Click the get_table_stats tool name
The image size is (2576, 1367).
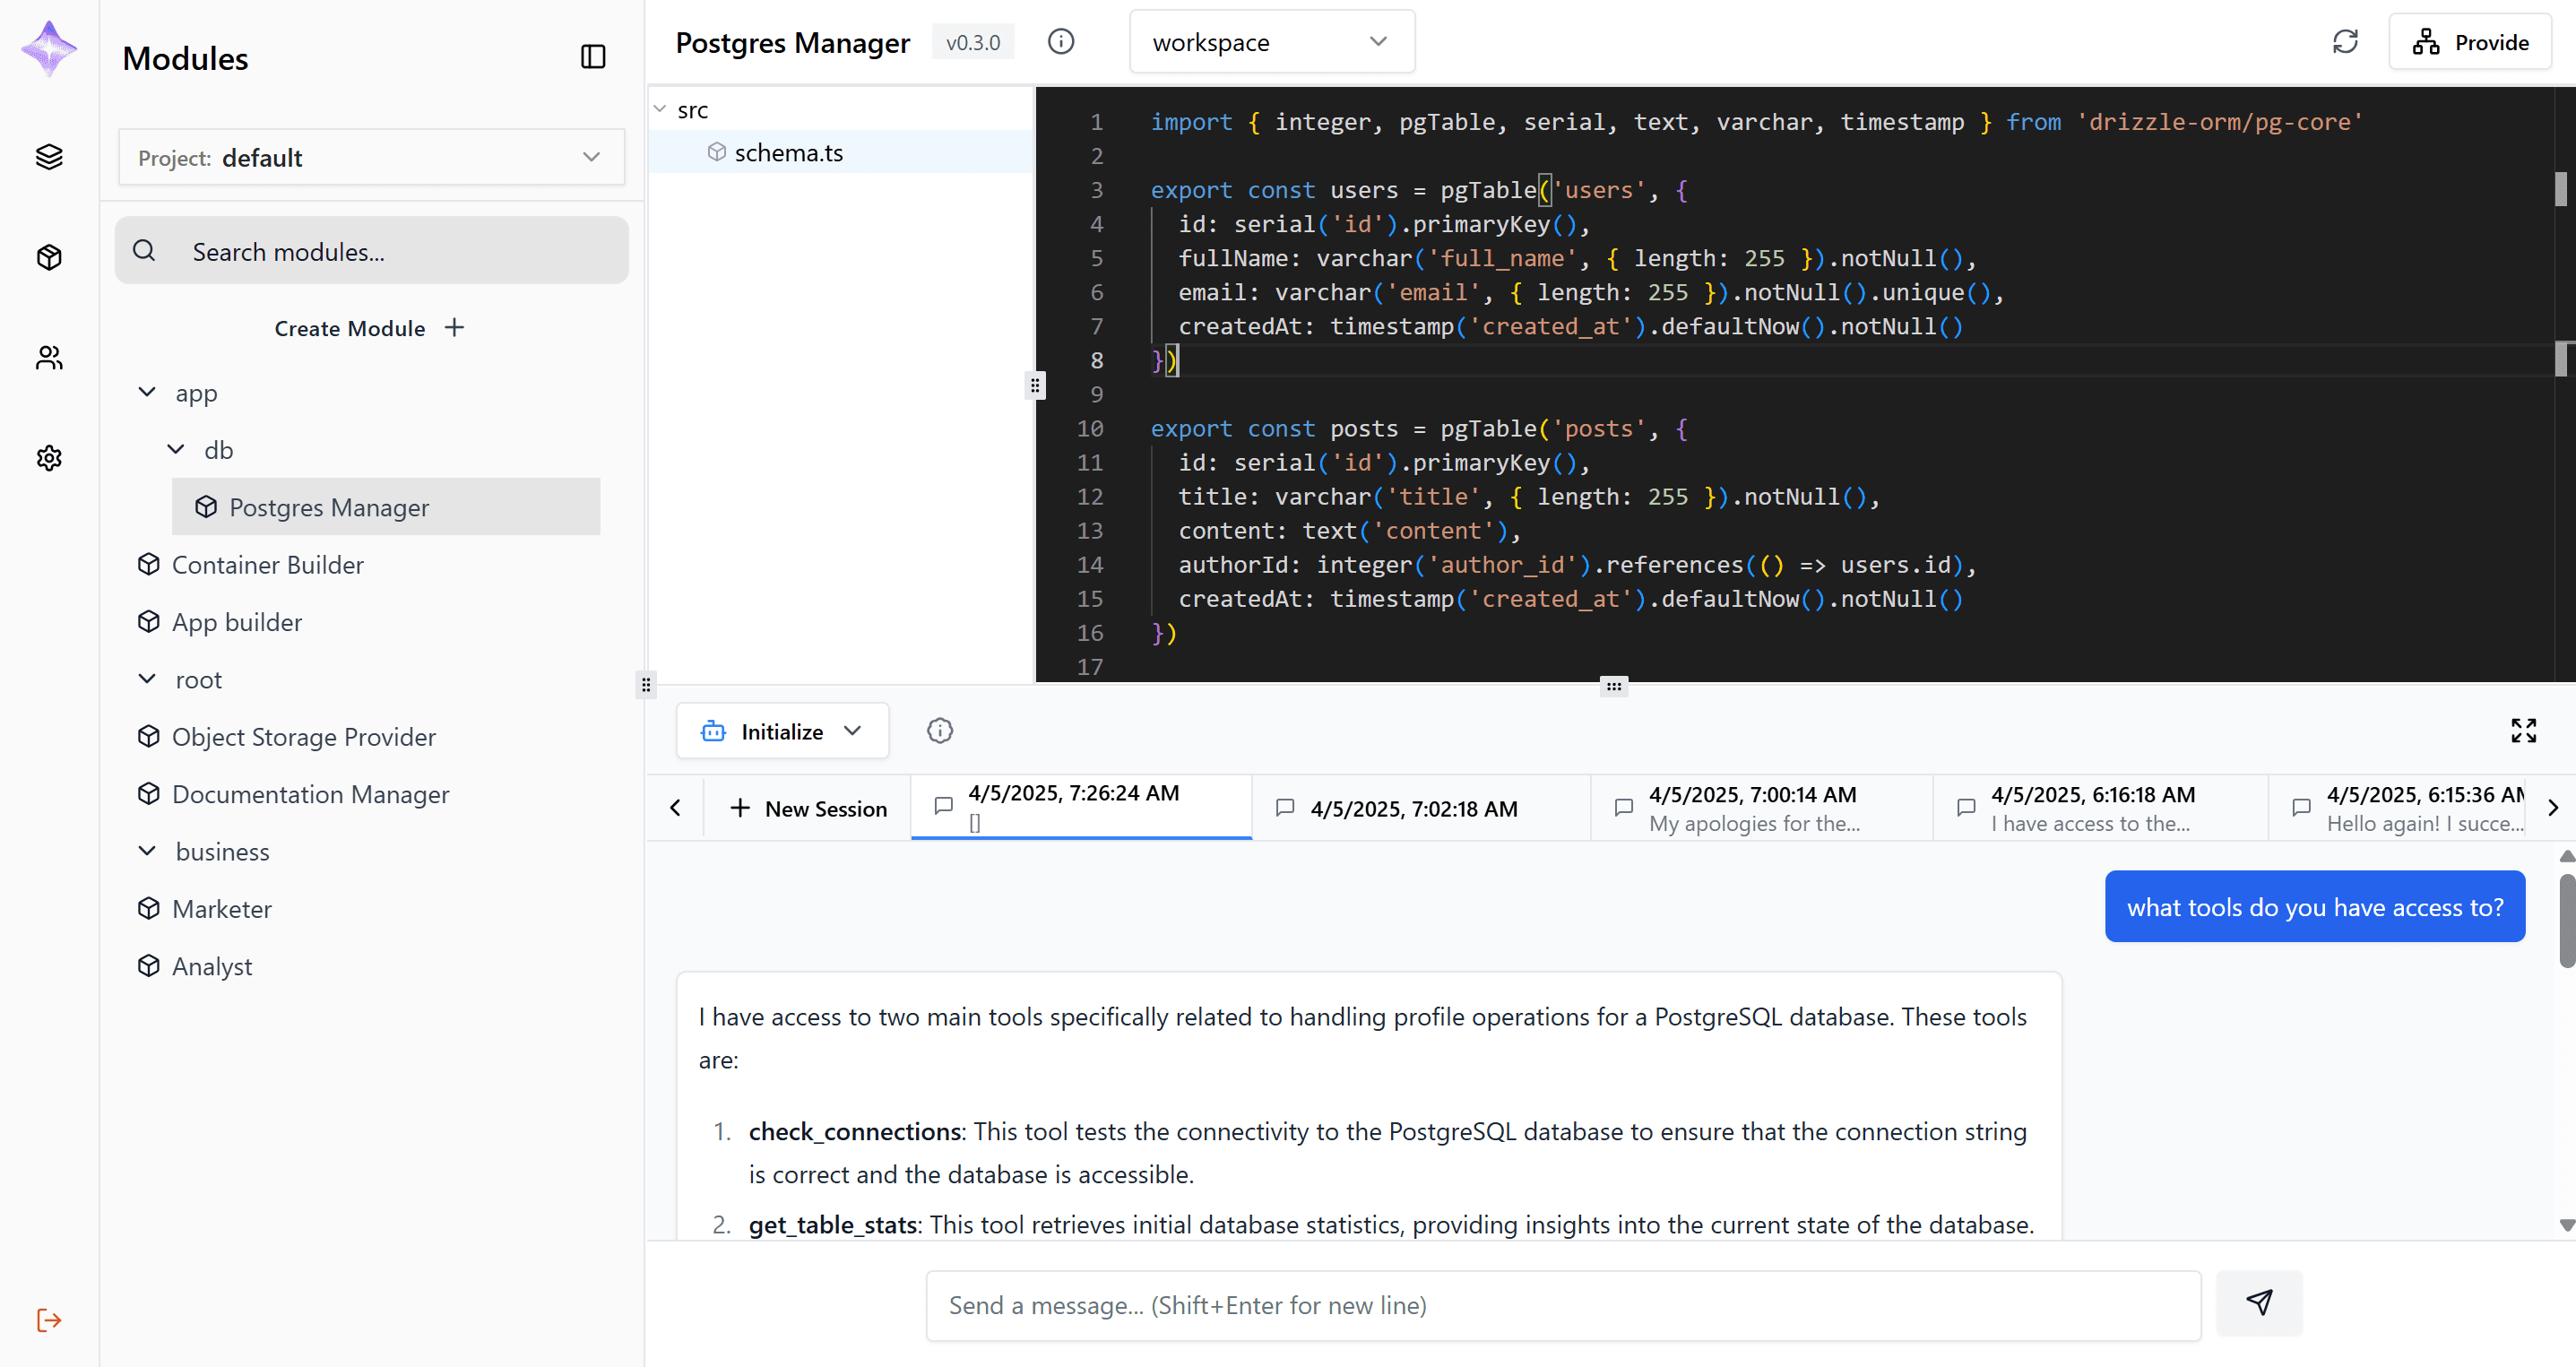tap(833, 1224)
